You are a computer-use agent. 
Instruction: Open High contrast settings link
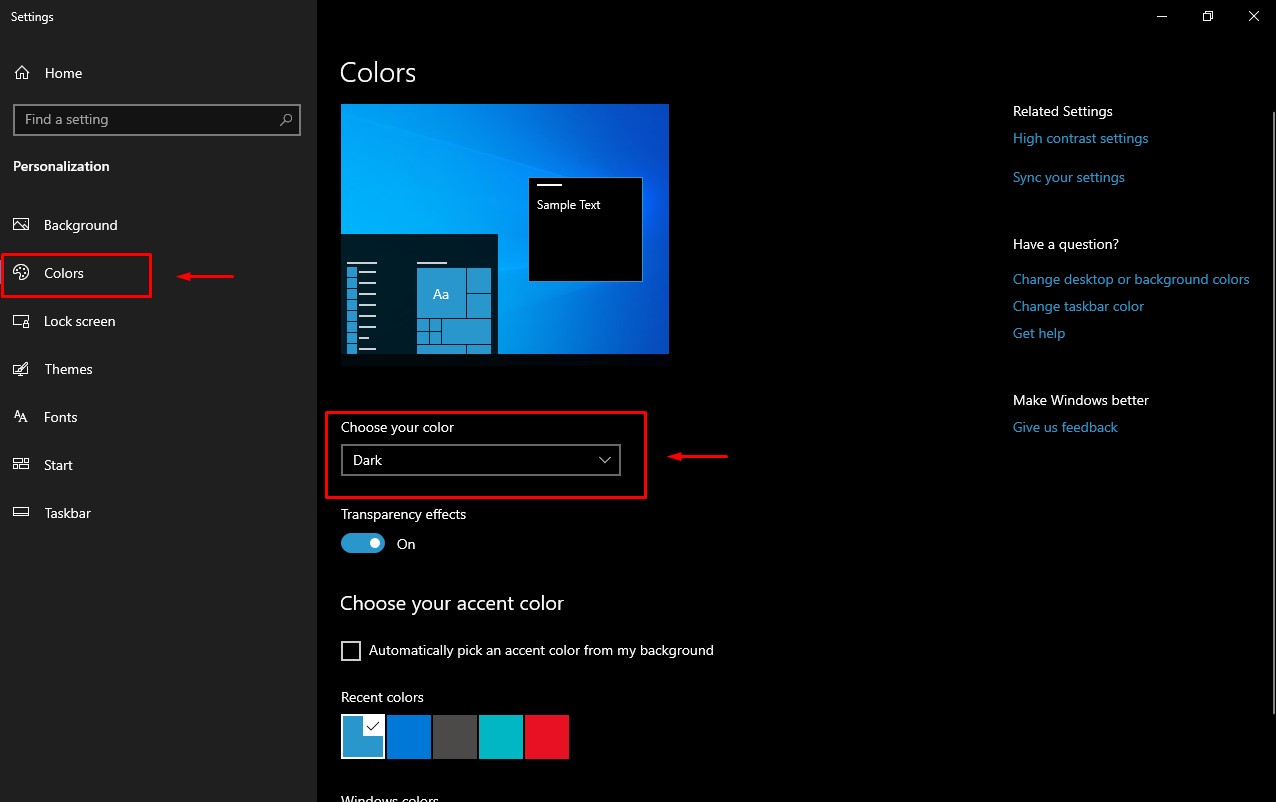1080,138
